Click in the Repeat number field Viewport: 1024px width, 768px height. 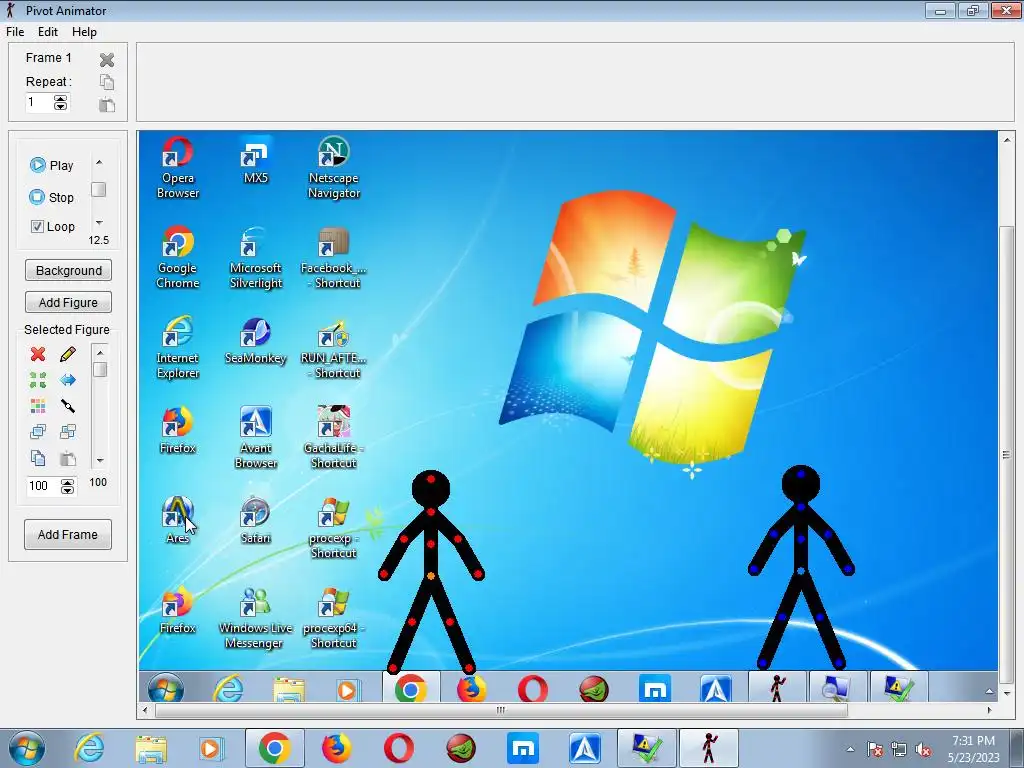point(39,103)
